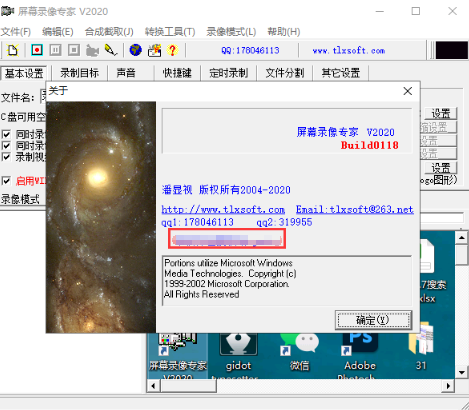Image resolution: width=469 pixels, height=410 pixels.
Task: Open the 帮助(H) menu
Action: click(x=284, y=32)
